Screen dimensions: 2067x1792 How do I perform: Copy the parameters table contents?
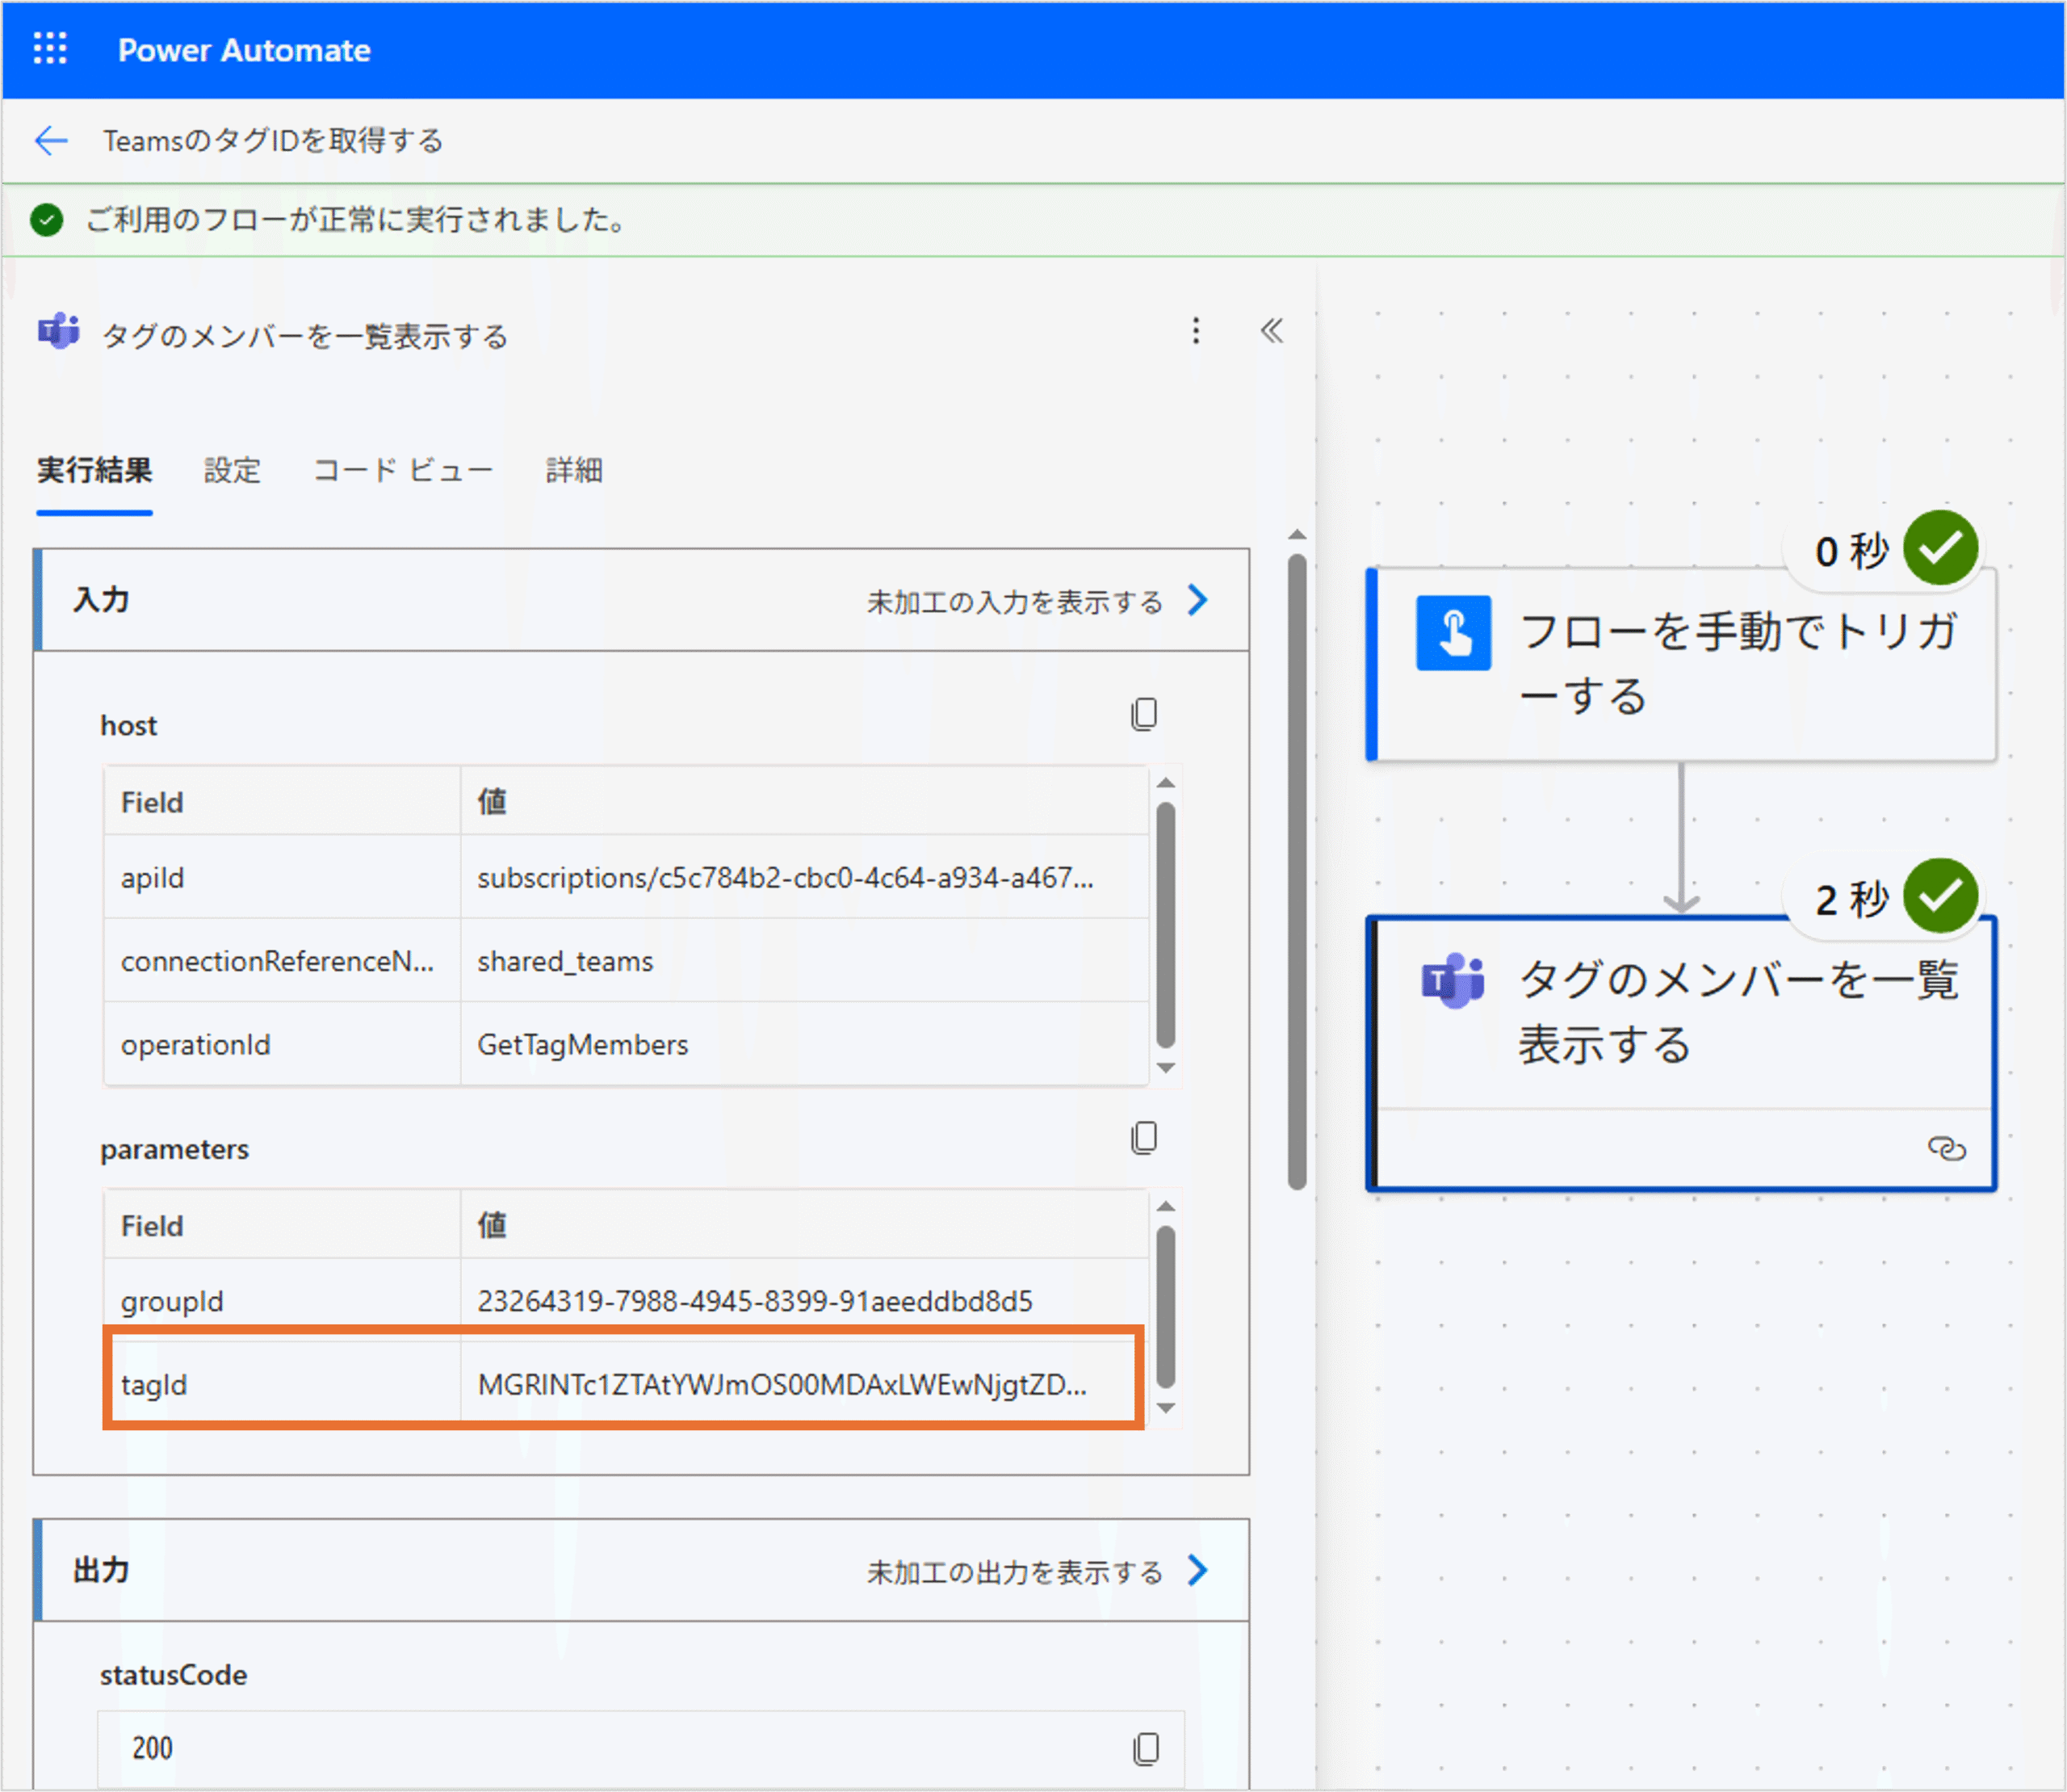pyautogui.click(x=1144, y=1138)
